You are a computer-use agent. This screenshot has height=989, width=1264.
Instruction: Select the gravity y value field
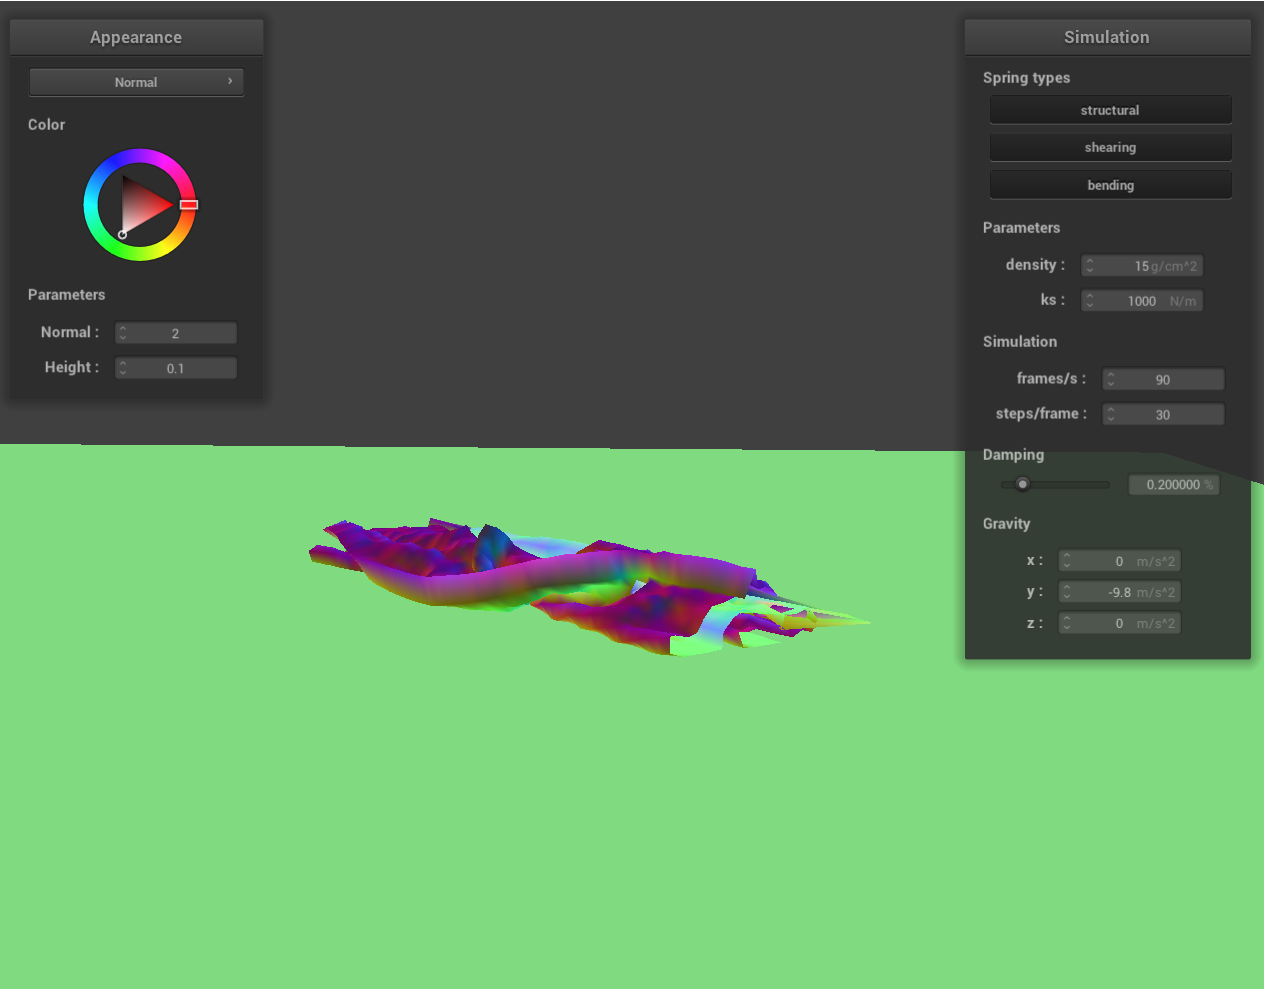click(x=1120, y=592)
